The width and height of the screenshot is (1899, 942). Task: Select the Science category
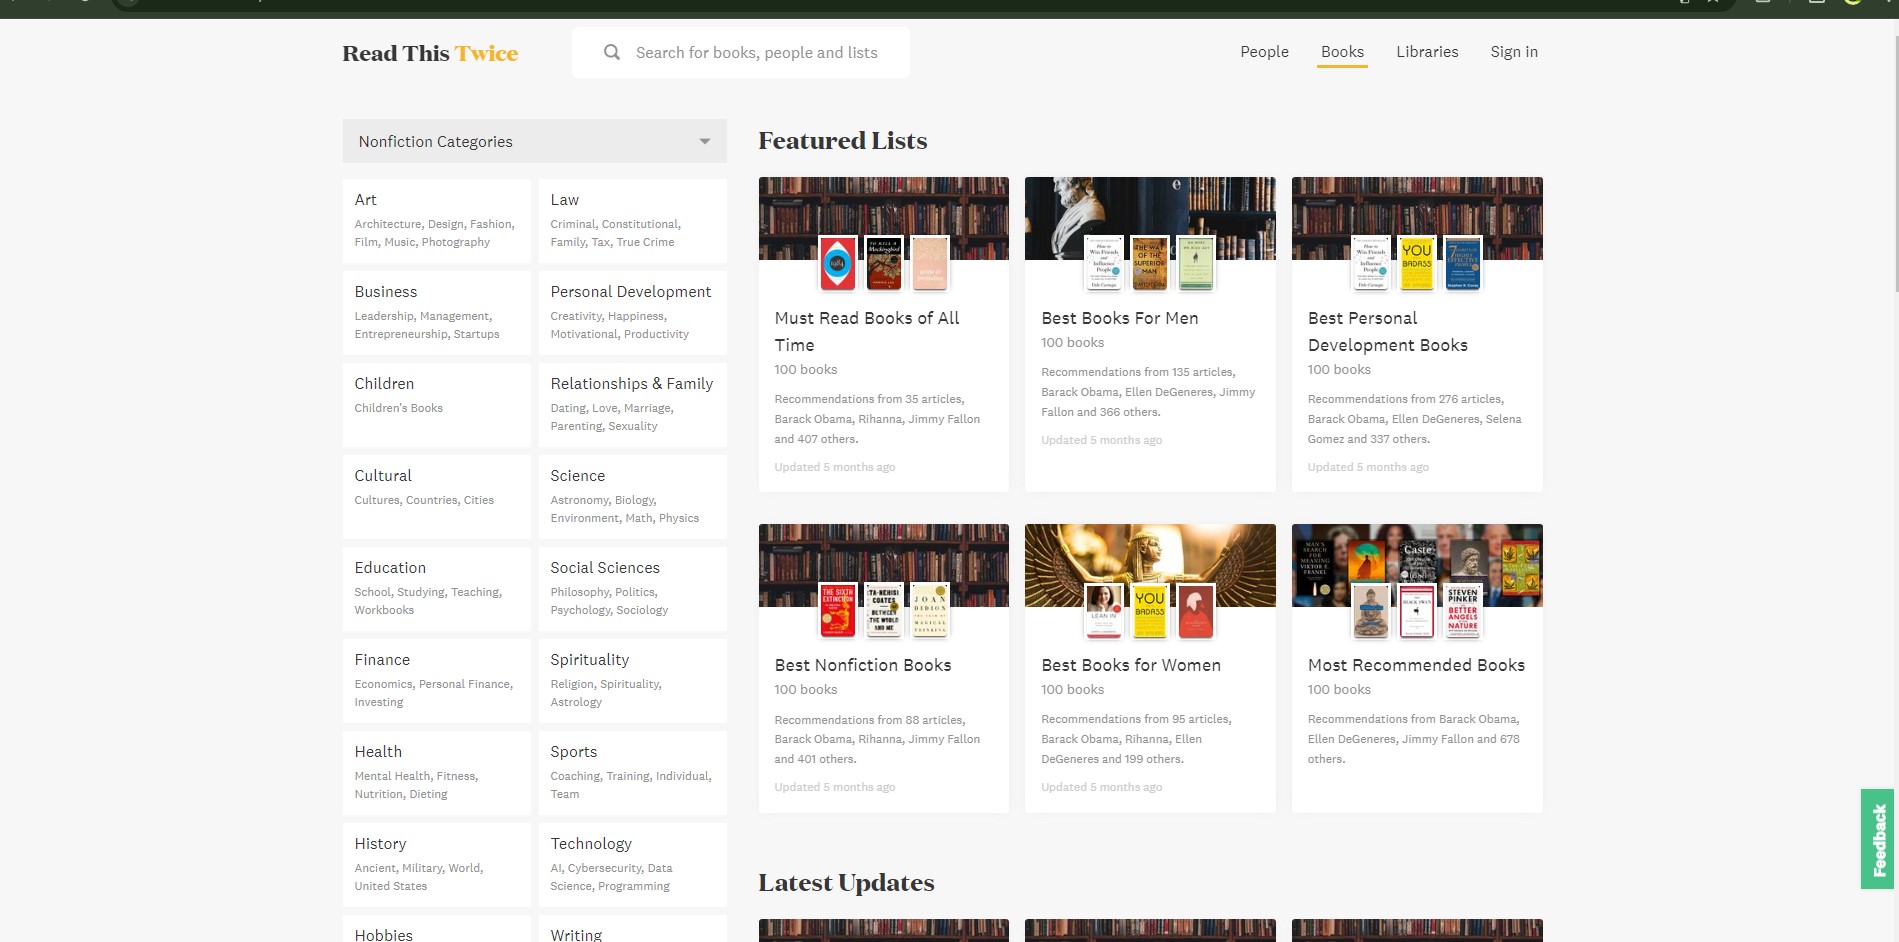632,497
